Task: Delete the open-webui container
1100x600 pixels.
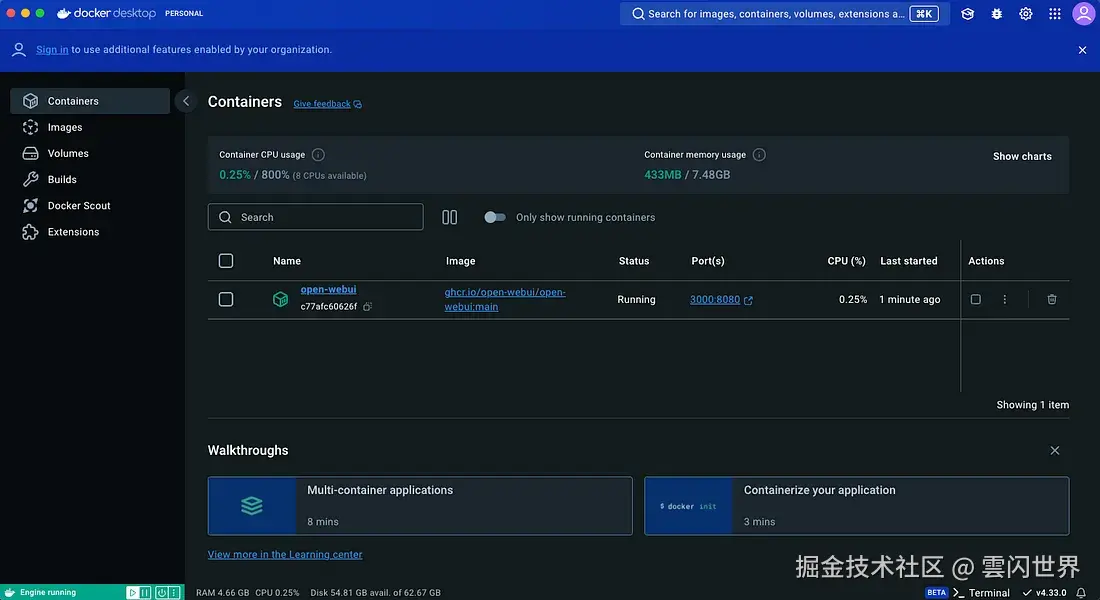Action: [1052, 300]
